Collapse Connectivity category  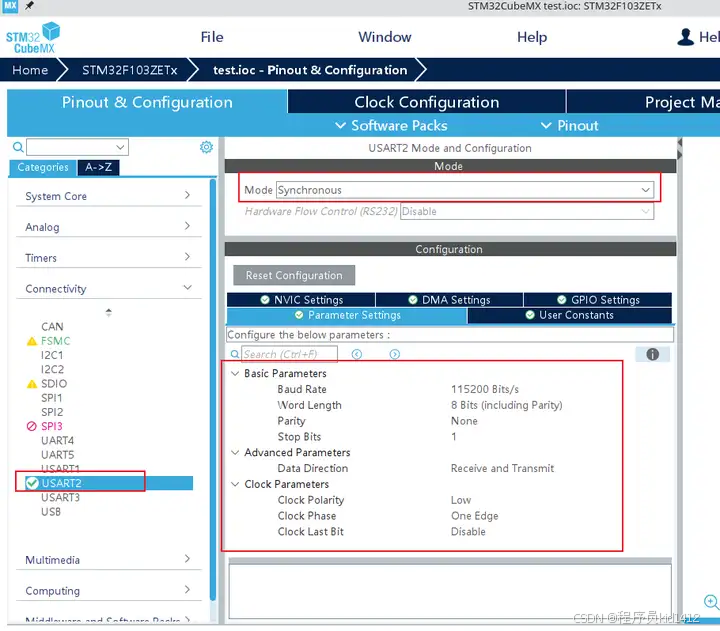(109, 288)
